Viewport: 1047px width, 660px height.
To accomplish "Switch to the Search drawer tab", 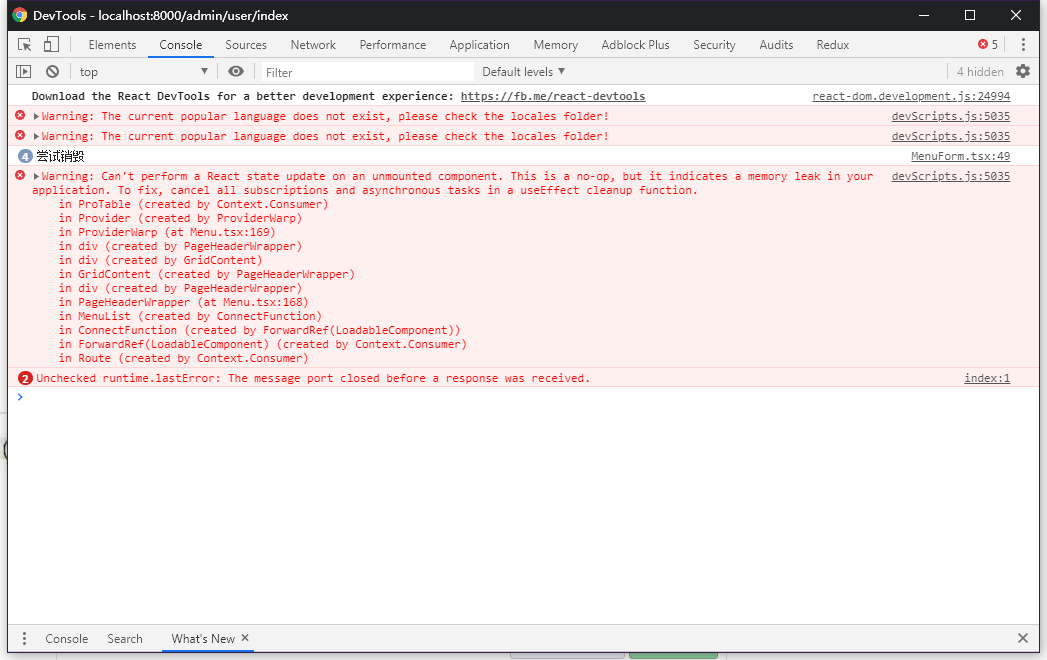I will (125, 638).
